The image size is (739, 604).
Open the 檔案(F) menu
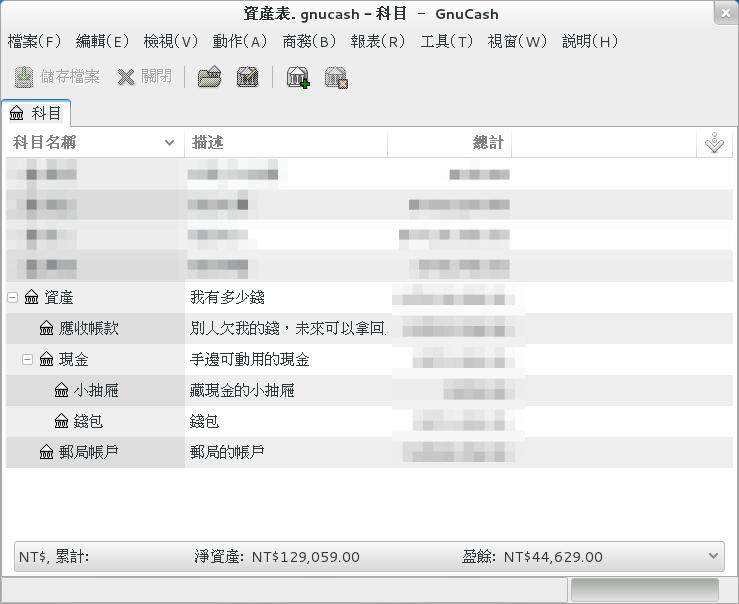[x=34, y=41]
